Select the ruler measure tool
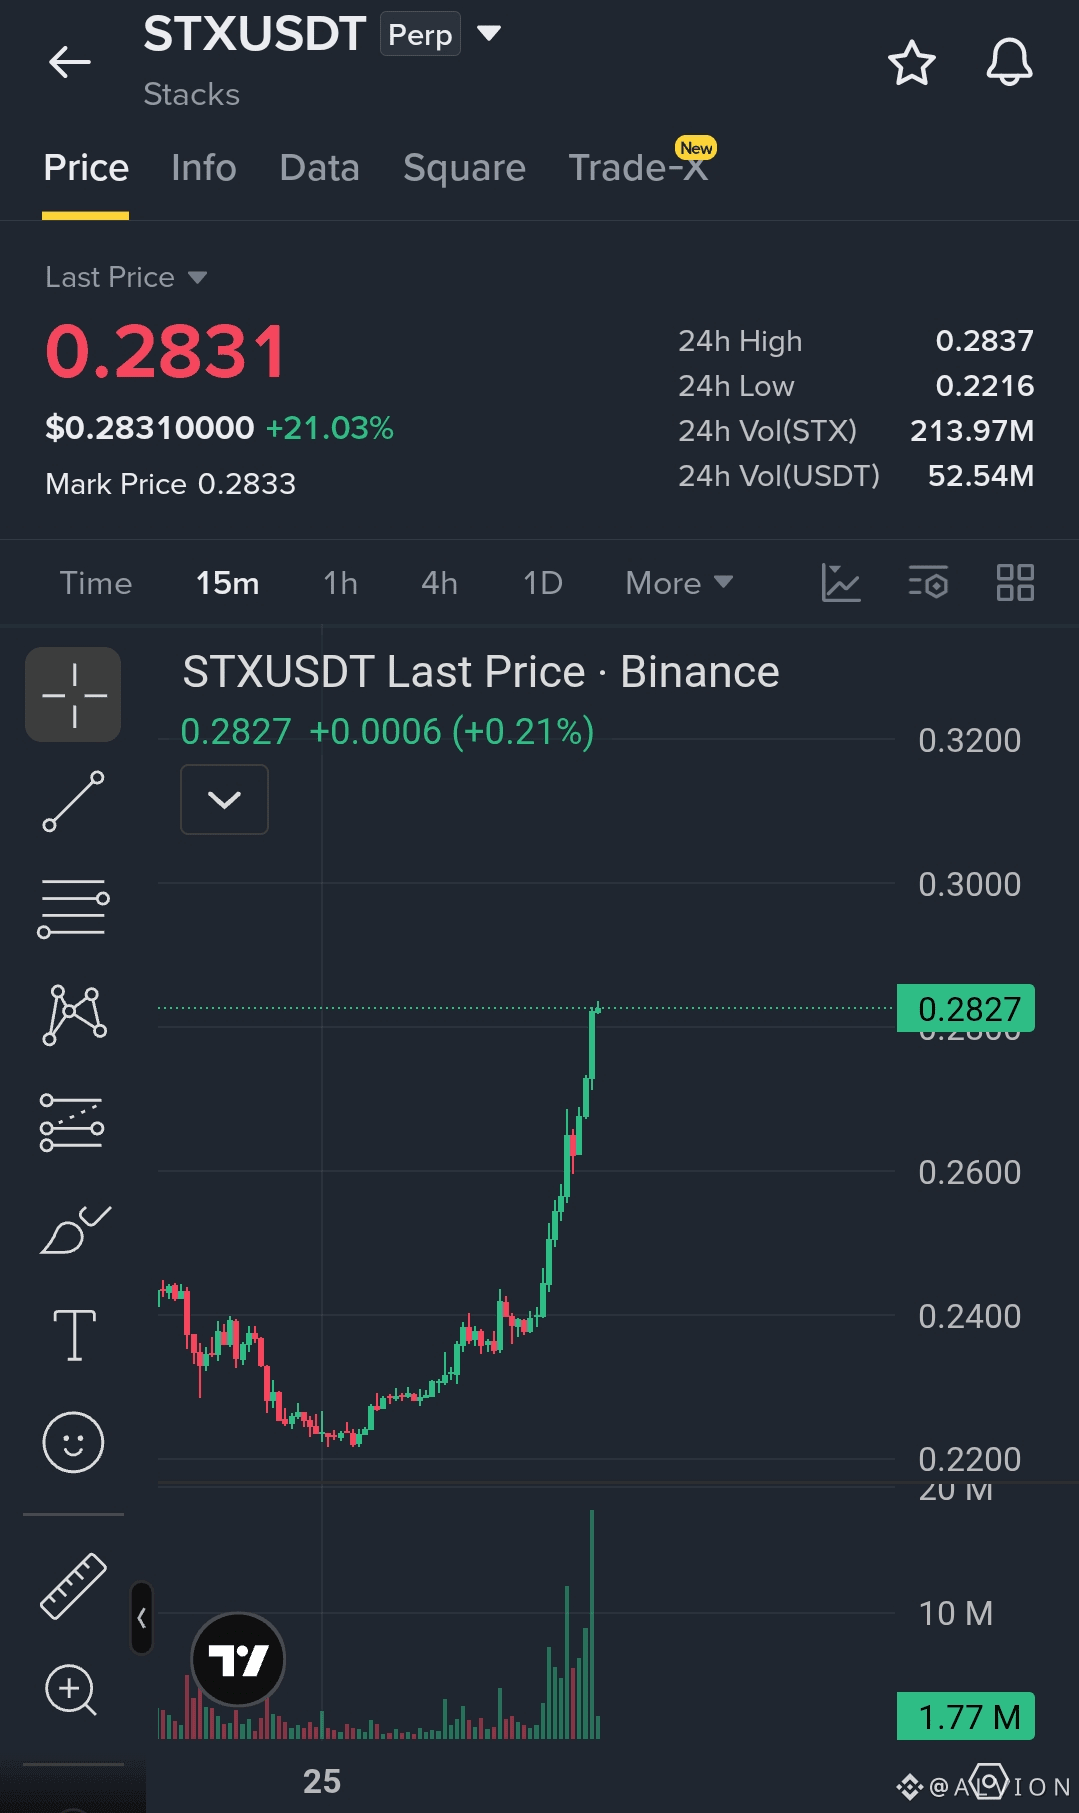The image size is (1079, 1813). (x=73, y=1586)
